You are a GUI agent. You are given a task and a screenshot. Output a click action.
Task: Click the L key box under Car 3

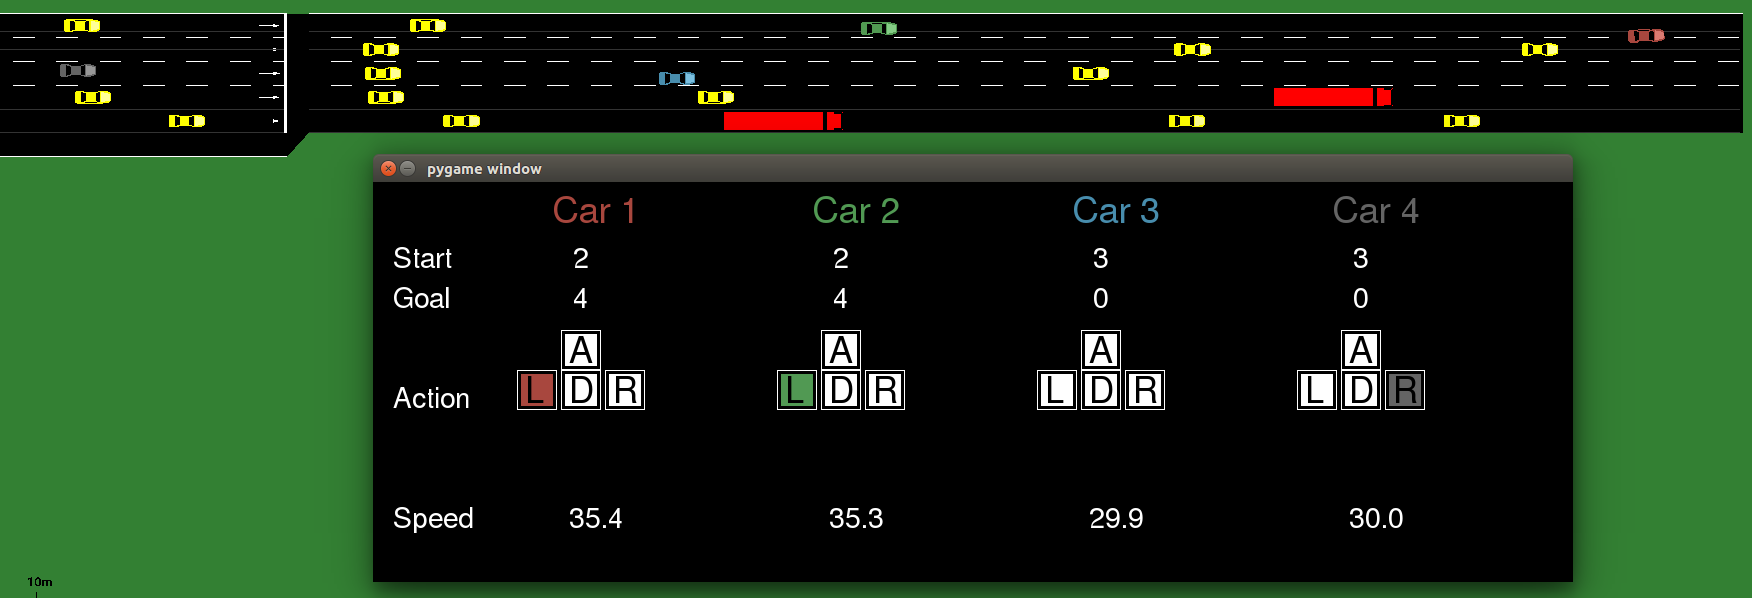click(x=1056, y=390)
